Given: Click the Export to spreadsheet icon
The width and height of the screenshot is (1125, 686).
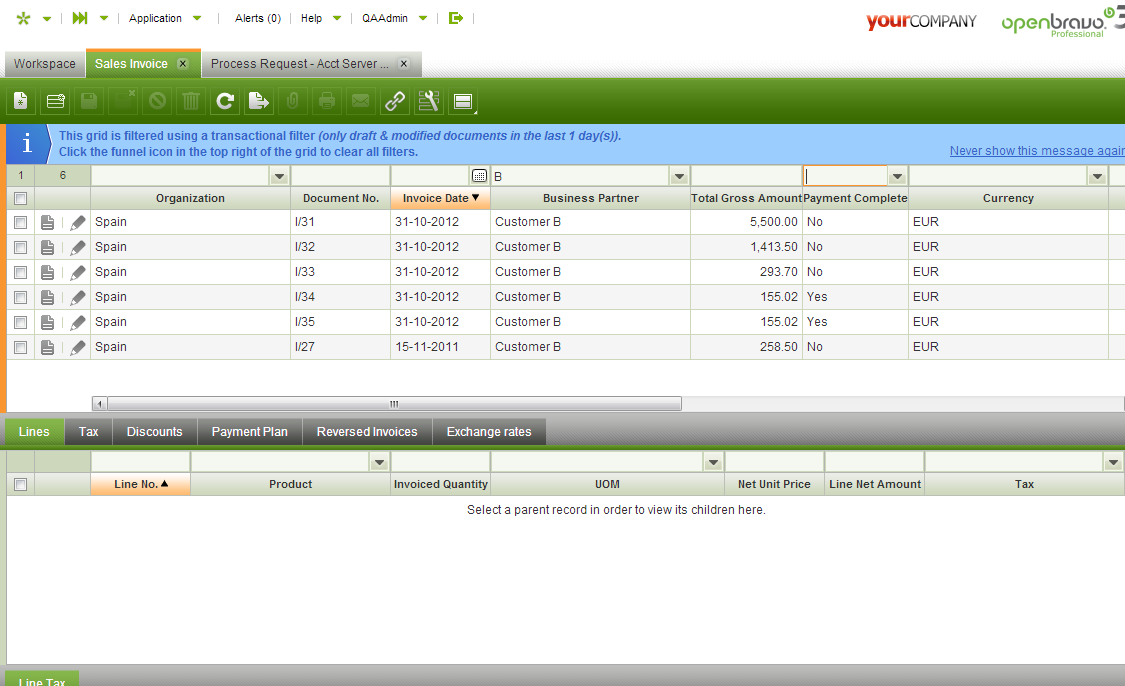Looking at the screenshot, I should (x=259, y=101).
